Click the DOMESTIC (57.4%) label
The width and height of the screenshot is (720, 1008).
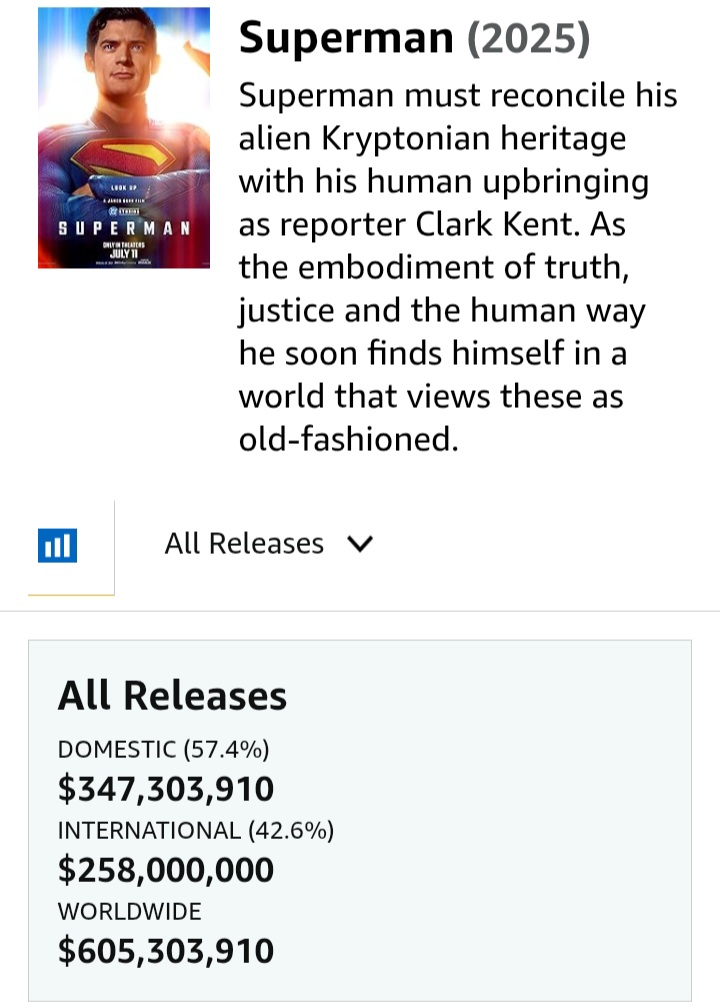[163, 750]
